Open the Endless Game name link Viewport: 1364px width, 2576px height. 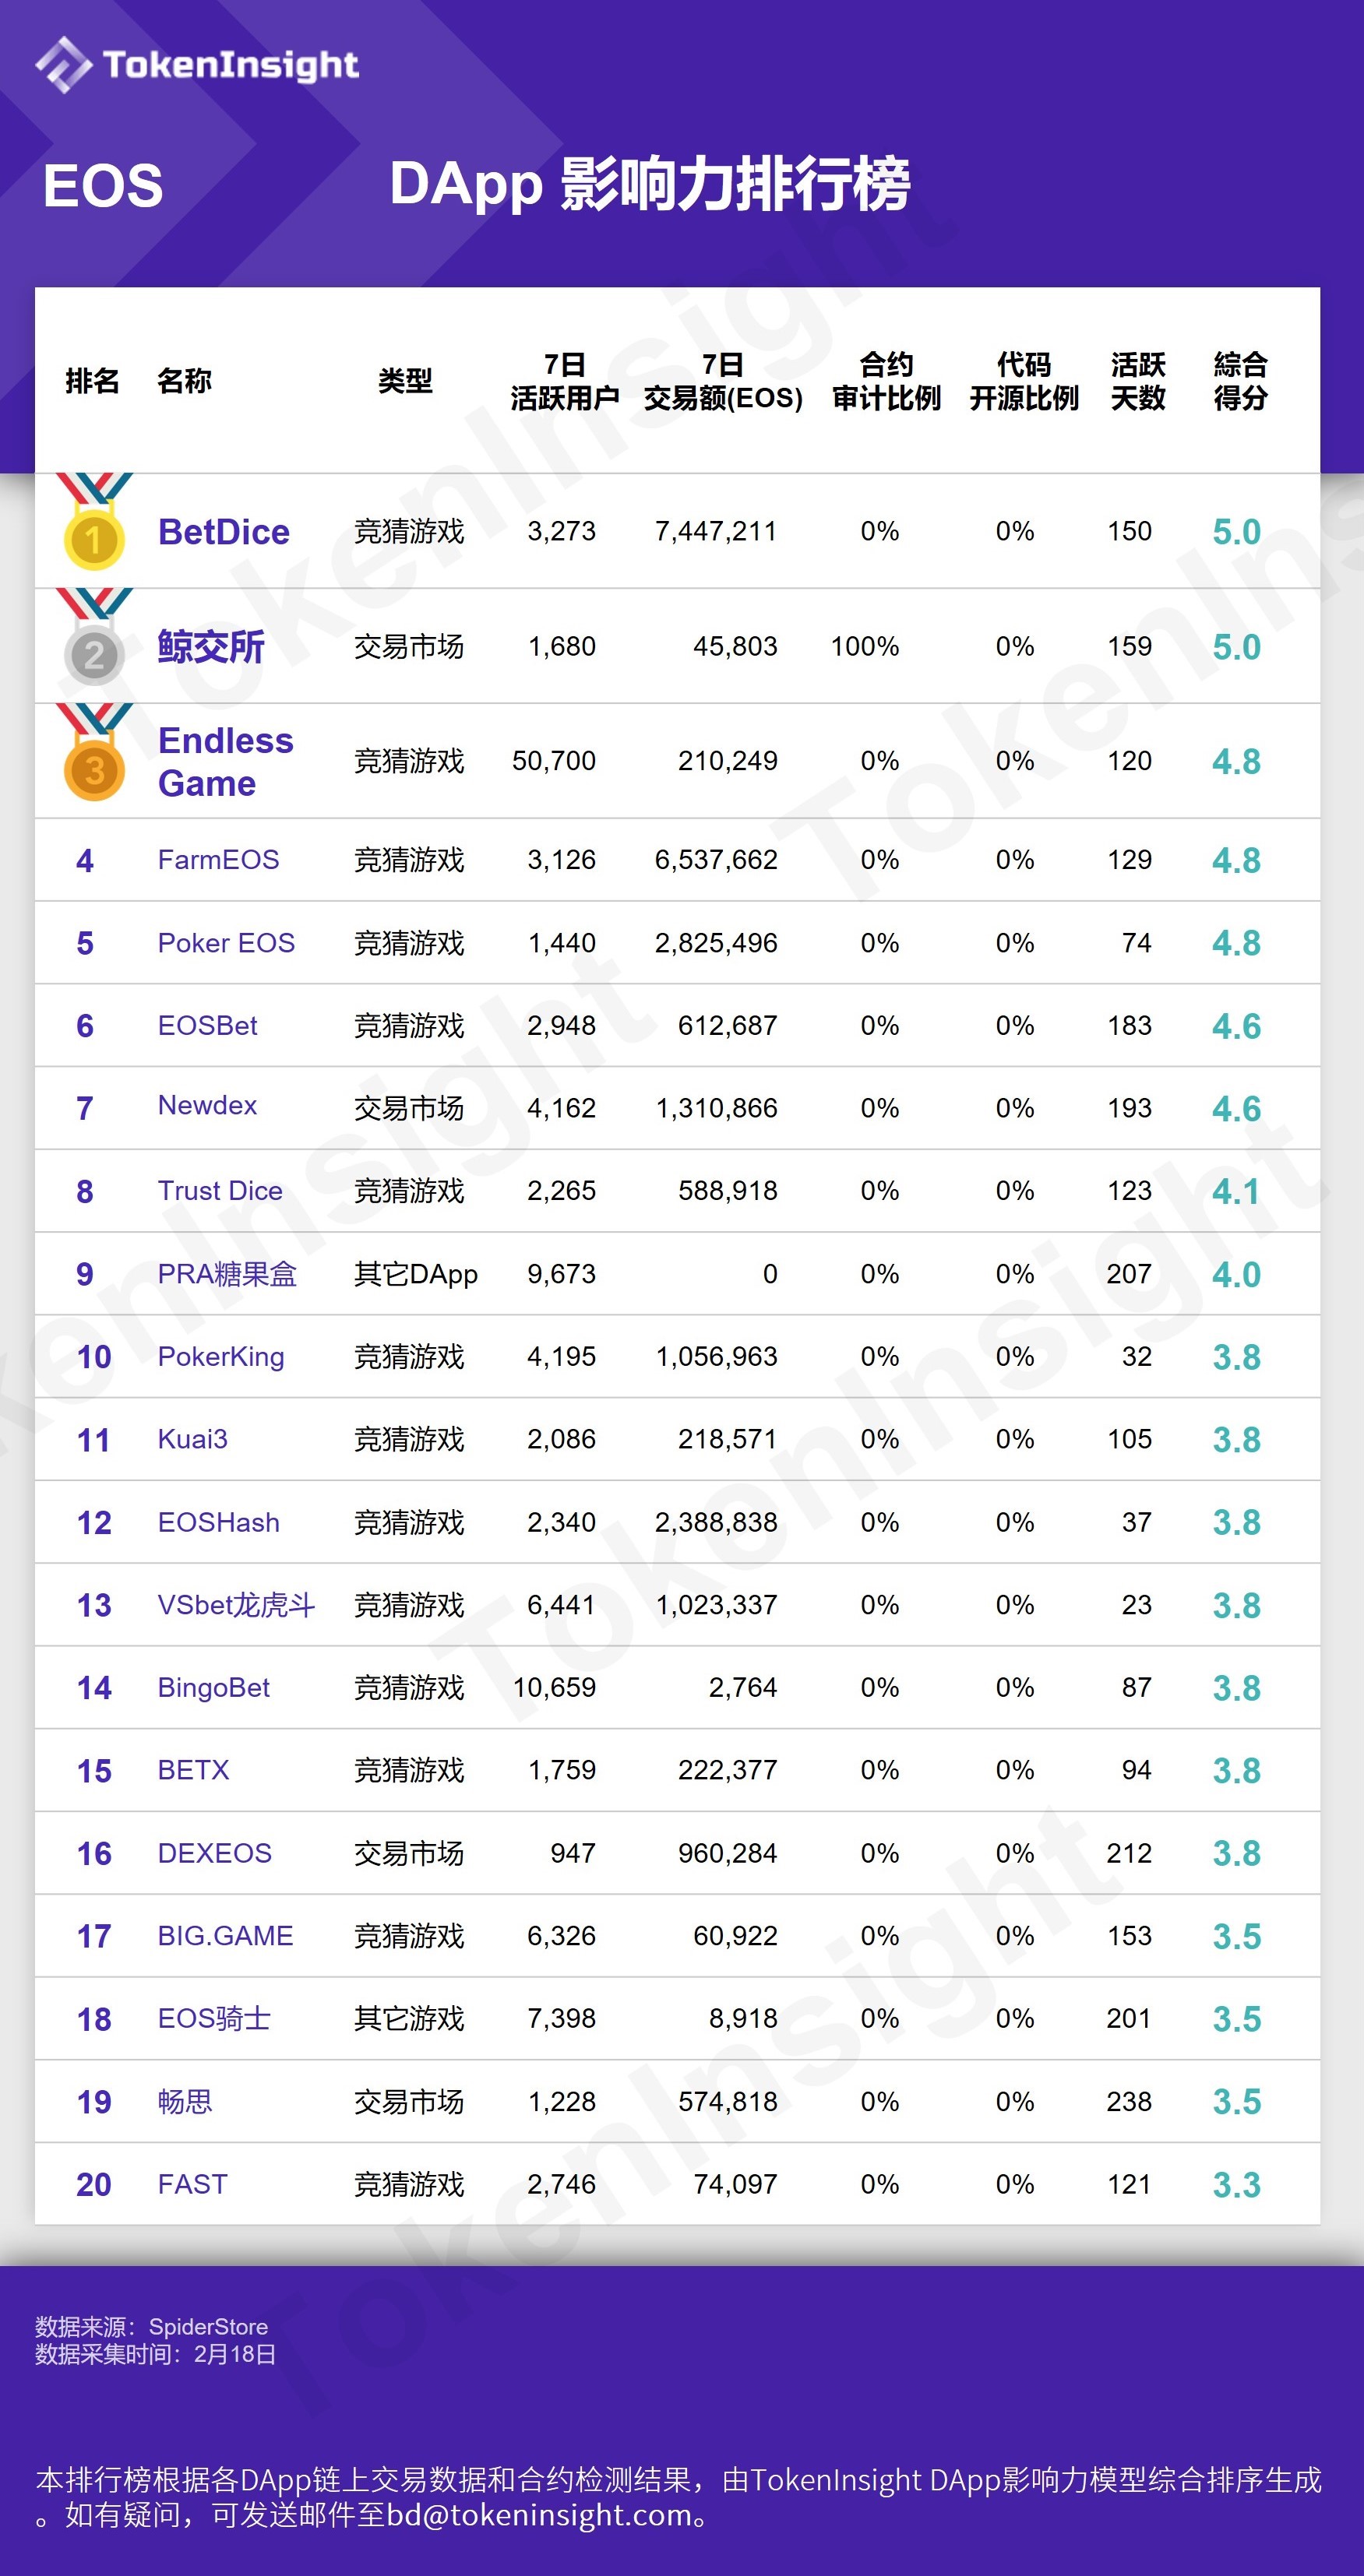[225, 761]
